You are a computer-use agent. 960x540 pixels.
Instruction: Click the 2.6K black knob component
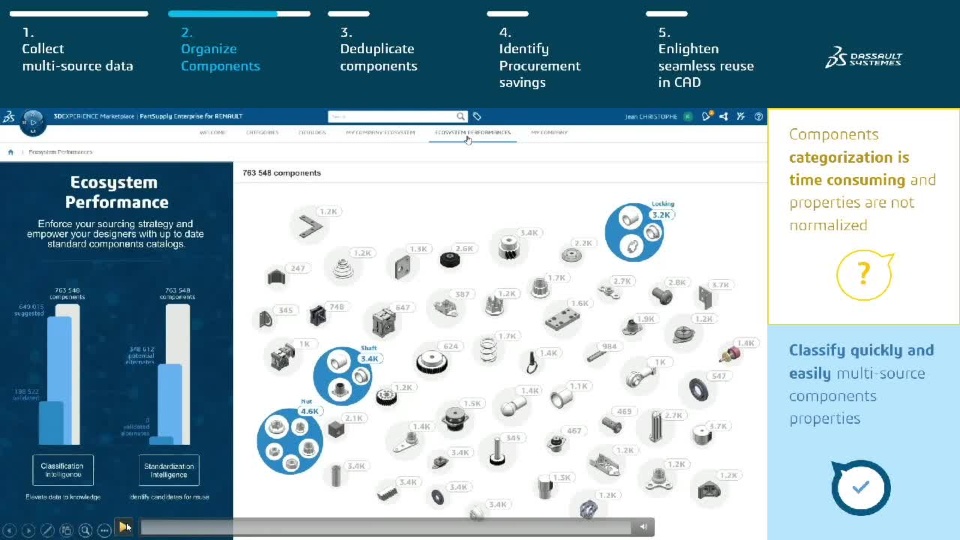coord(450,260)
